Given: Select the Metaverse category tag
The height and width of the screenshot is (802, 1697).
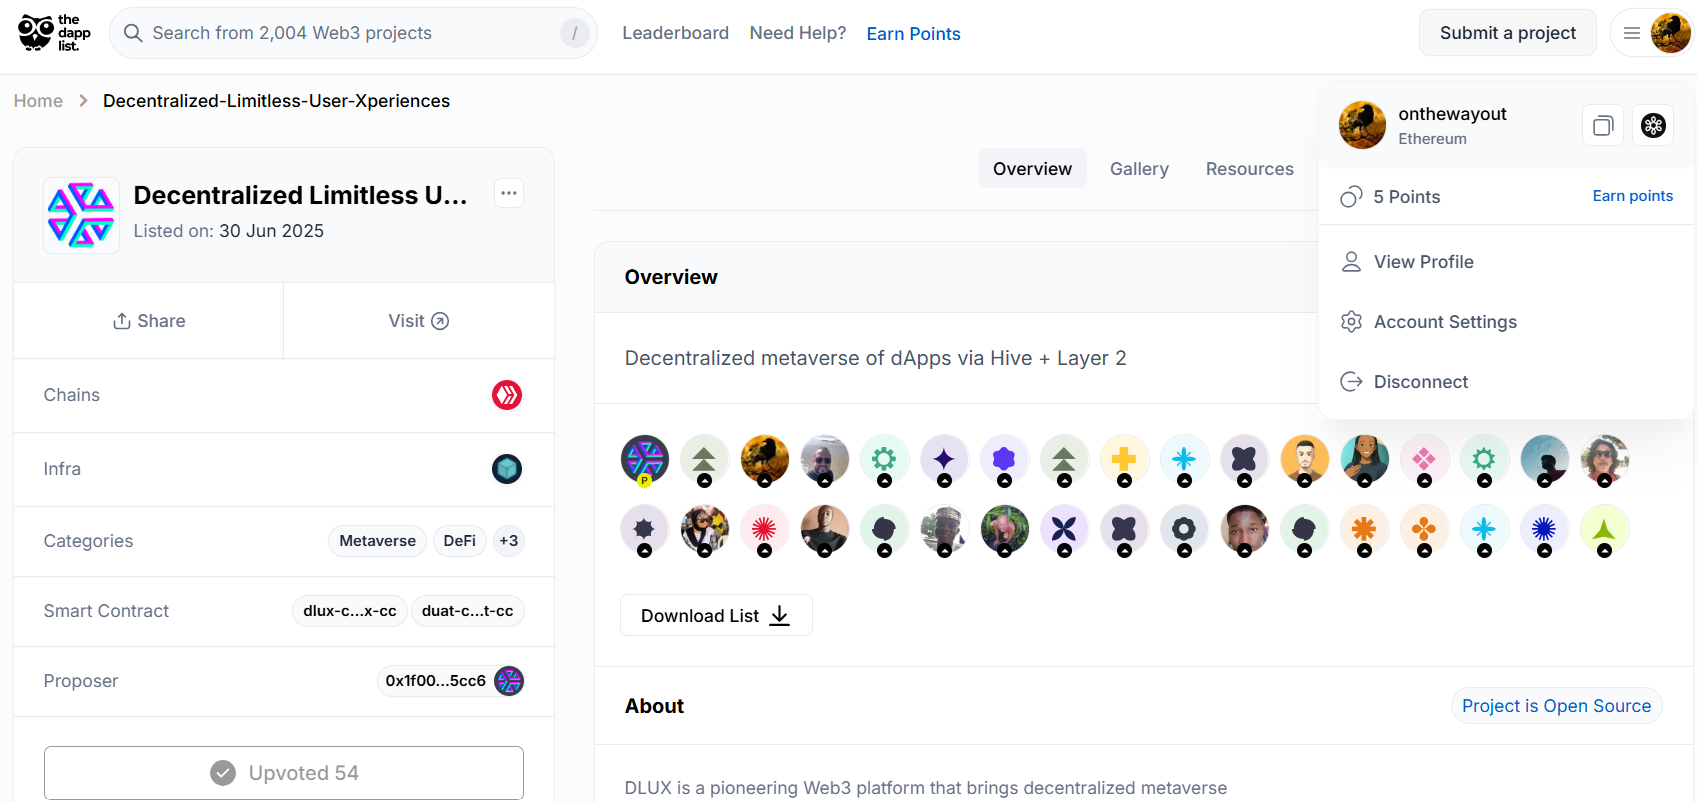Looking at the screenshot, I should (x=377, y=541).
